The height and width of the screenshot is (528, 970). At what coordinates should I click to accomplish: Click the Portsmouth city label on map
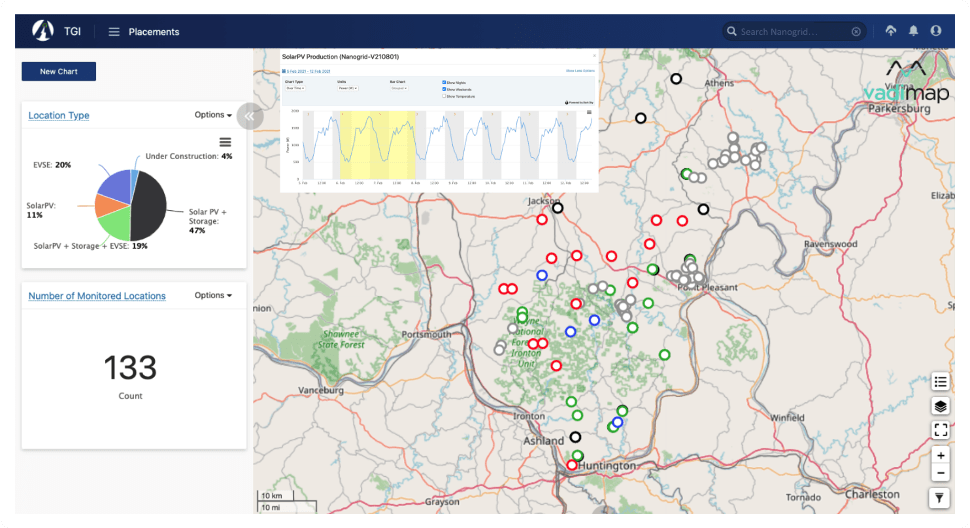(x=426, y=334)
